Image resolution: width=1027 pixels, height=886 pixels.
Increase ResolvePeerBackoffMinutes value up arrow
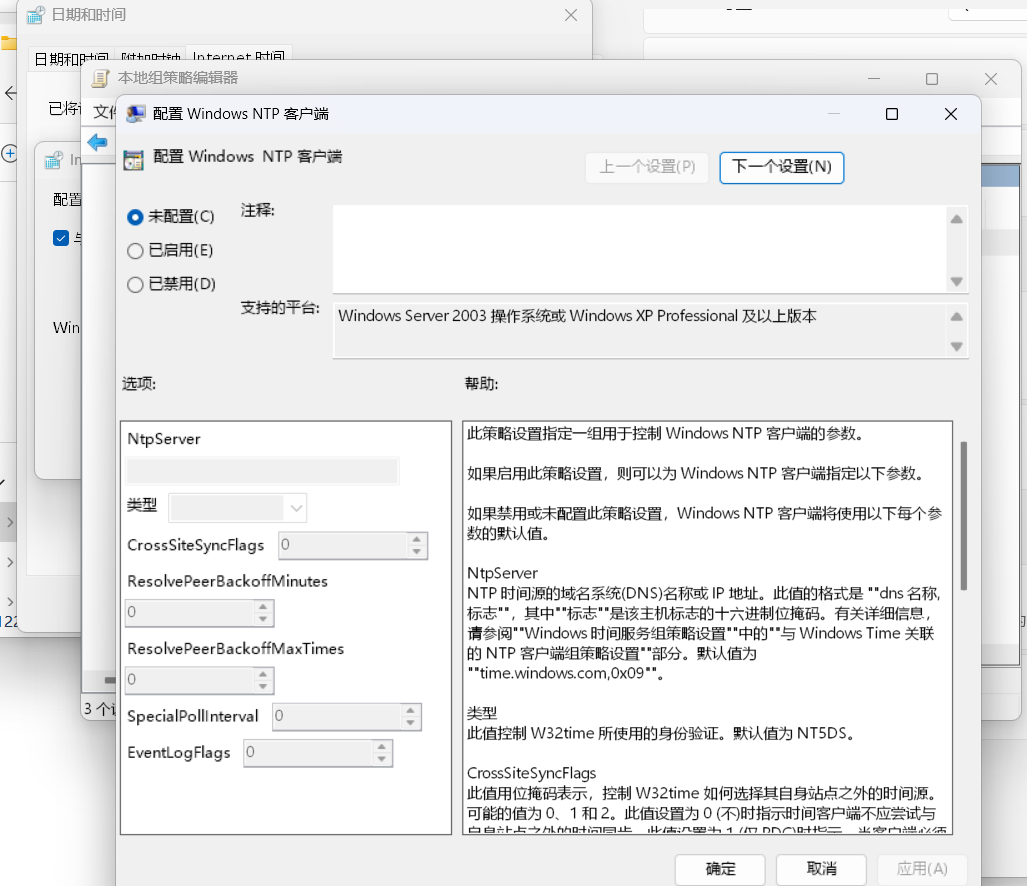point(263,606)
